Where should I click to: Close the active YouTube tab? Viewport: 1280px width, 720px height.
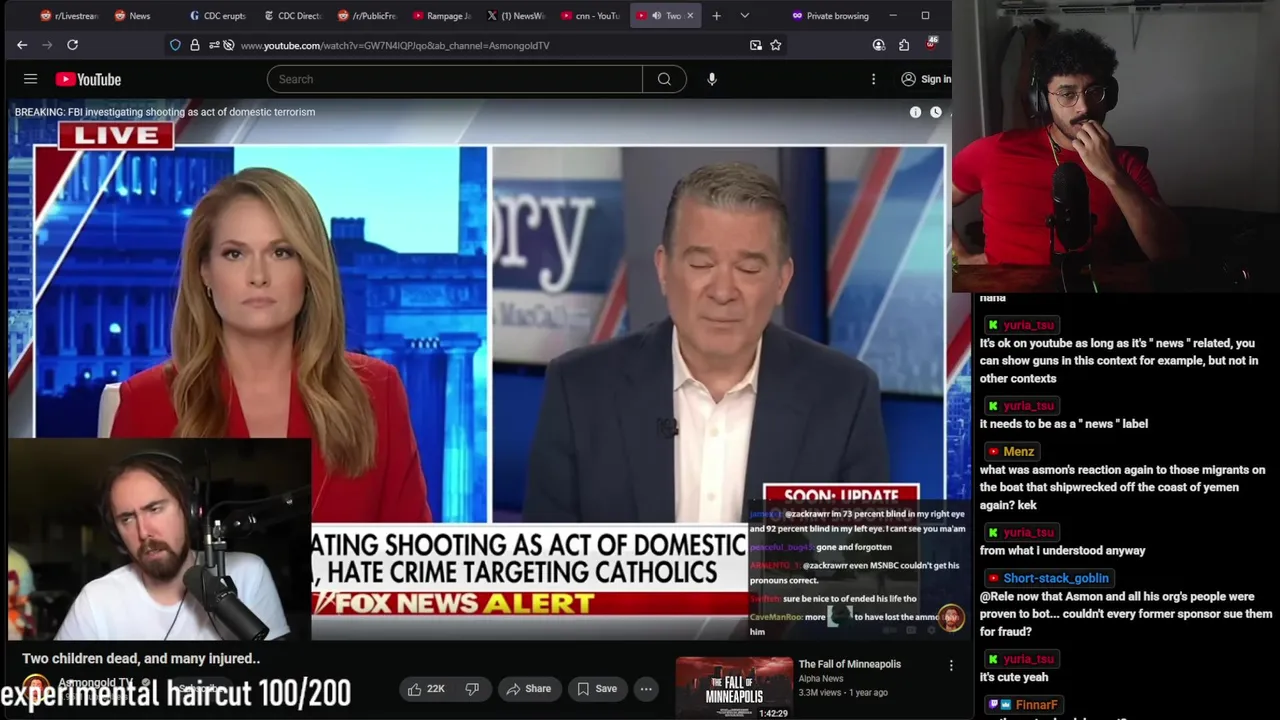pyautogui.click(x=689, y=16)
